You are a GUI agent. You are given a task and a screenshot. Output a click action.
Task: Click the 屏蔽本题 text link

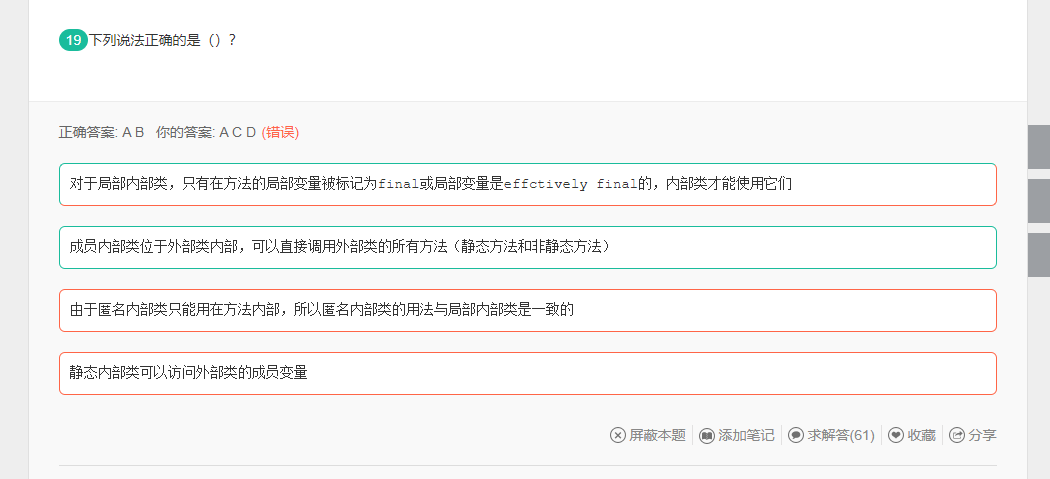(x=657, y=435)
